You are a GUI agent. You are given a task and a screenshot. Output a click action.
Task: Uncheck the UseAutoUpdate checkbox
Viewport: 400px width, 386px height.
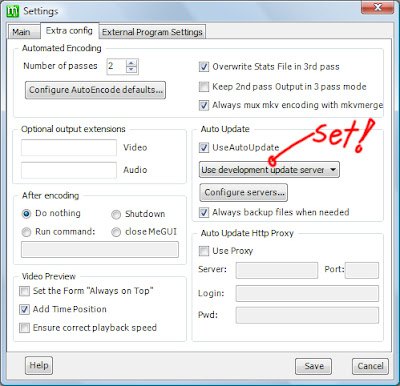(x=204, y=148)
